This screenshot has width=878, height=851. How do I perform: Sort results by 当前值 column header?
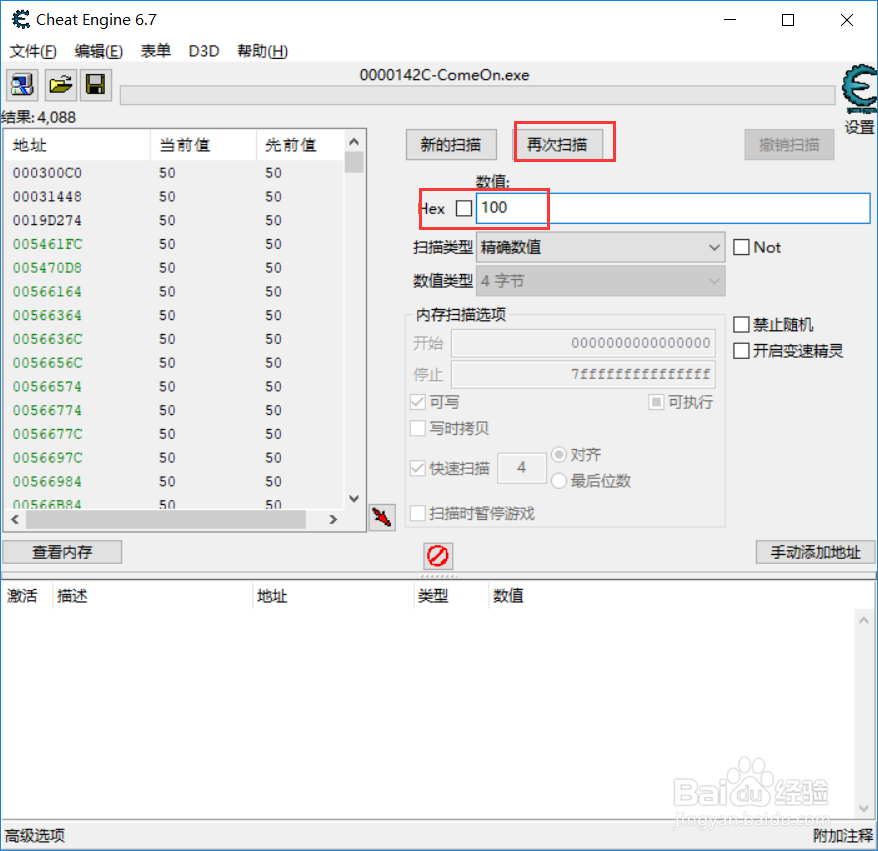click(203, 146)
